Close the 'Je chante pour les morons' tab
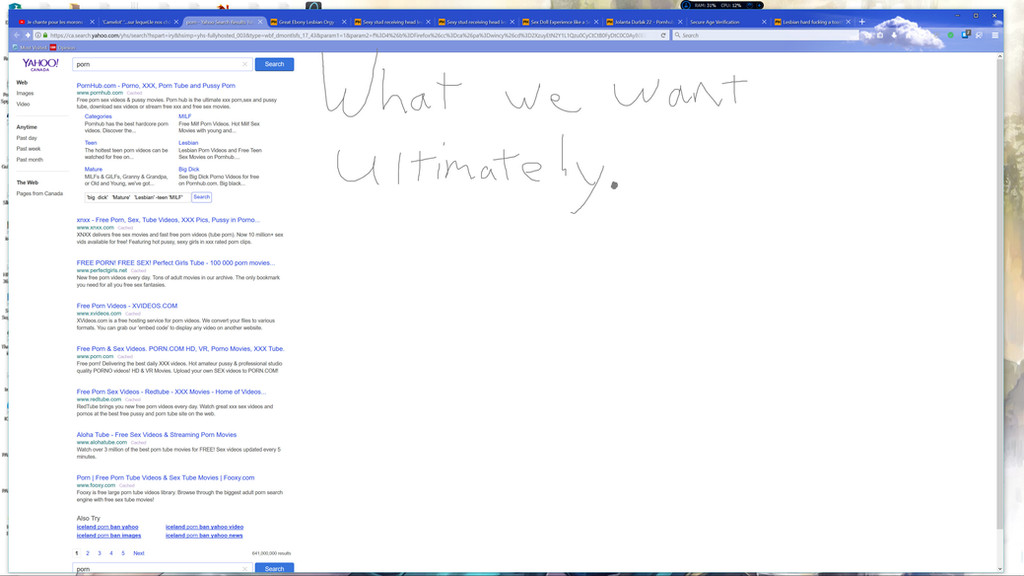The width and height of the screenshot is (1024, 576). [x=91, y=22]
